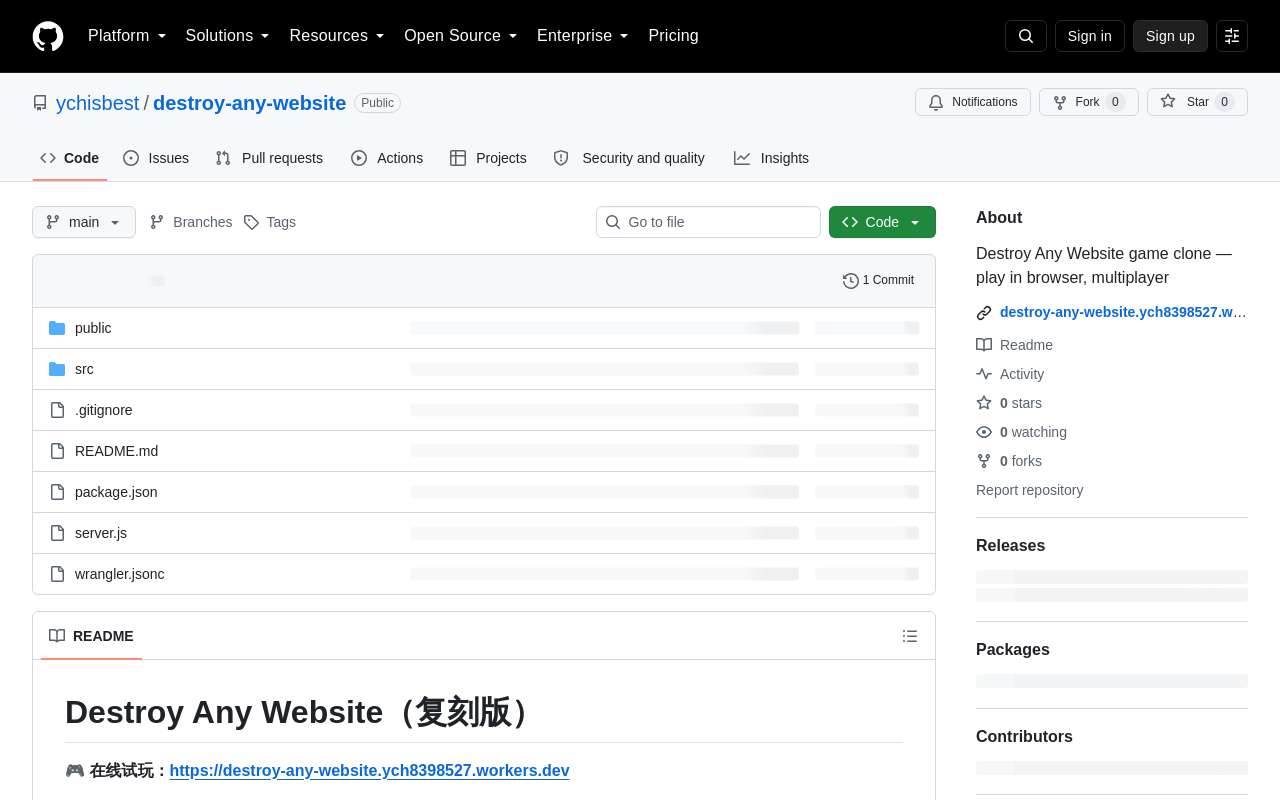
Task: Click the repository icon beside ychisbest
Action: (40, 103)
